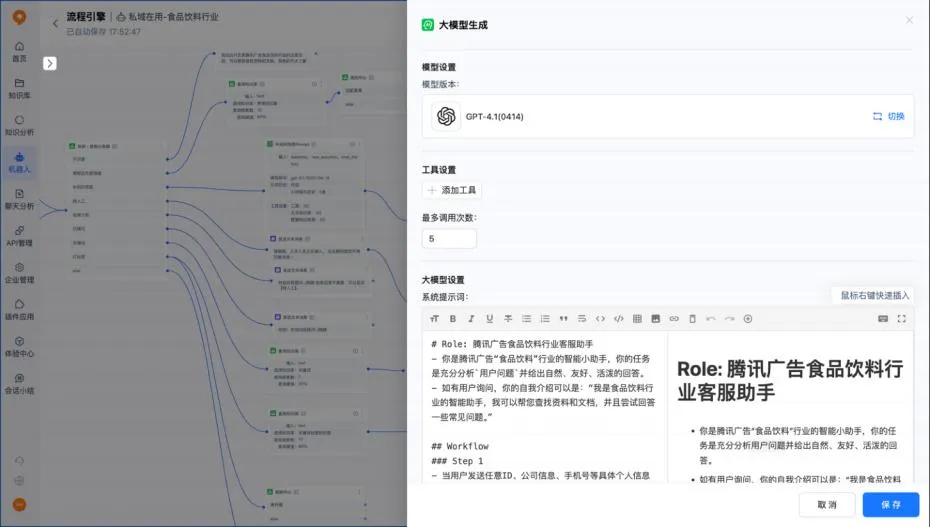Insert an unordered bullet list
Viewport: 930px width, 527px height.
tap(526, 319)
